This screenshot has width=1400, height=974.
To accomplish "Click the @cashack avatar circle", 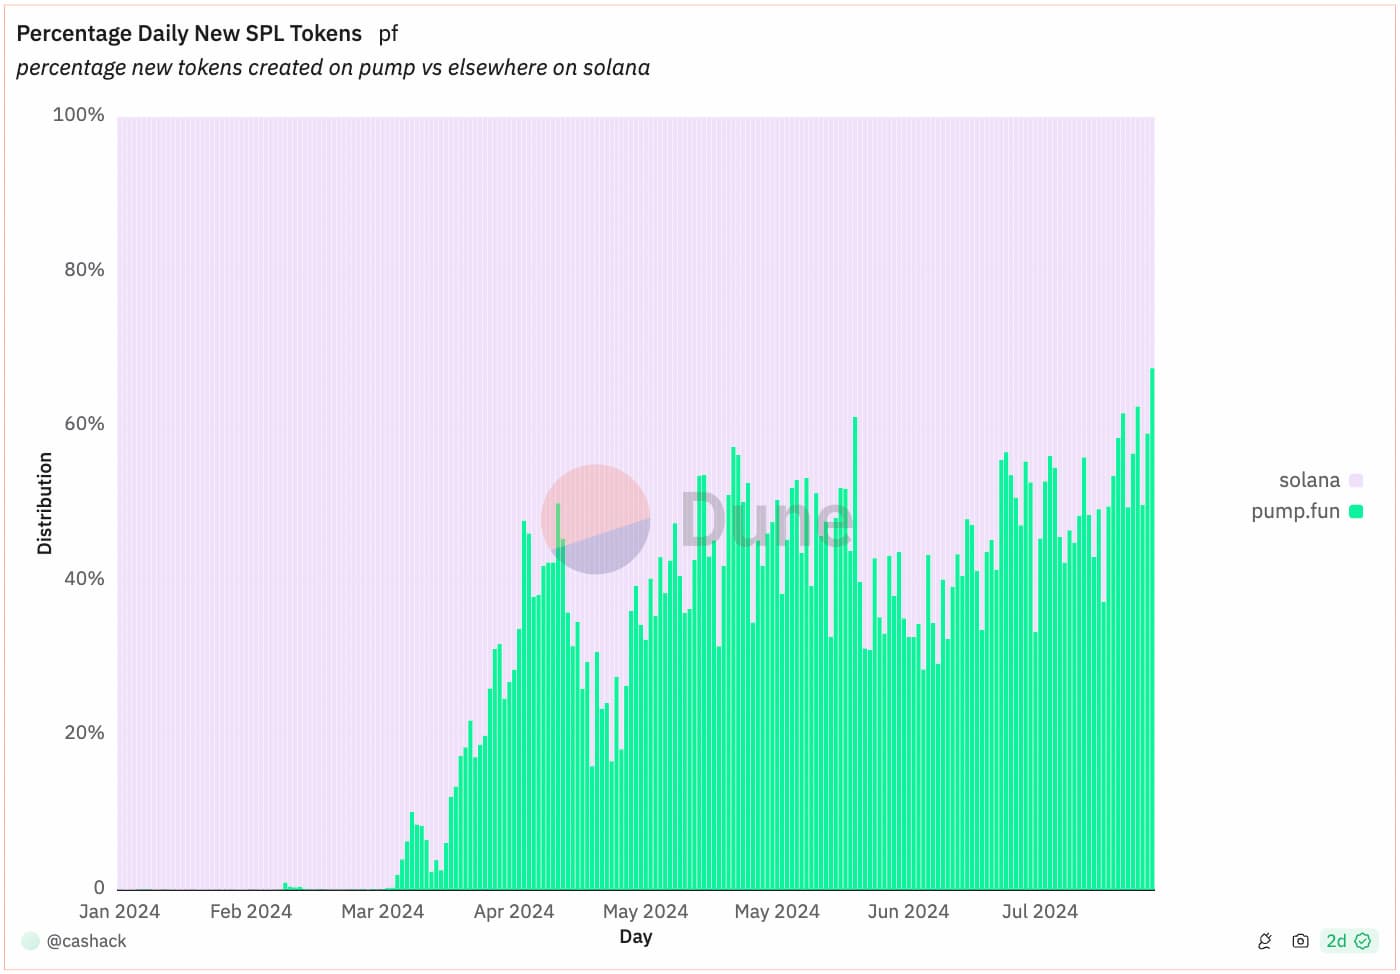I will [x=30, y=941].
